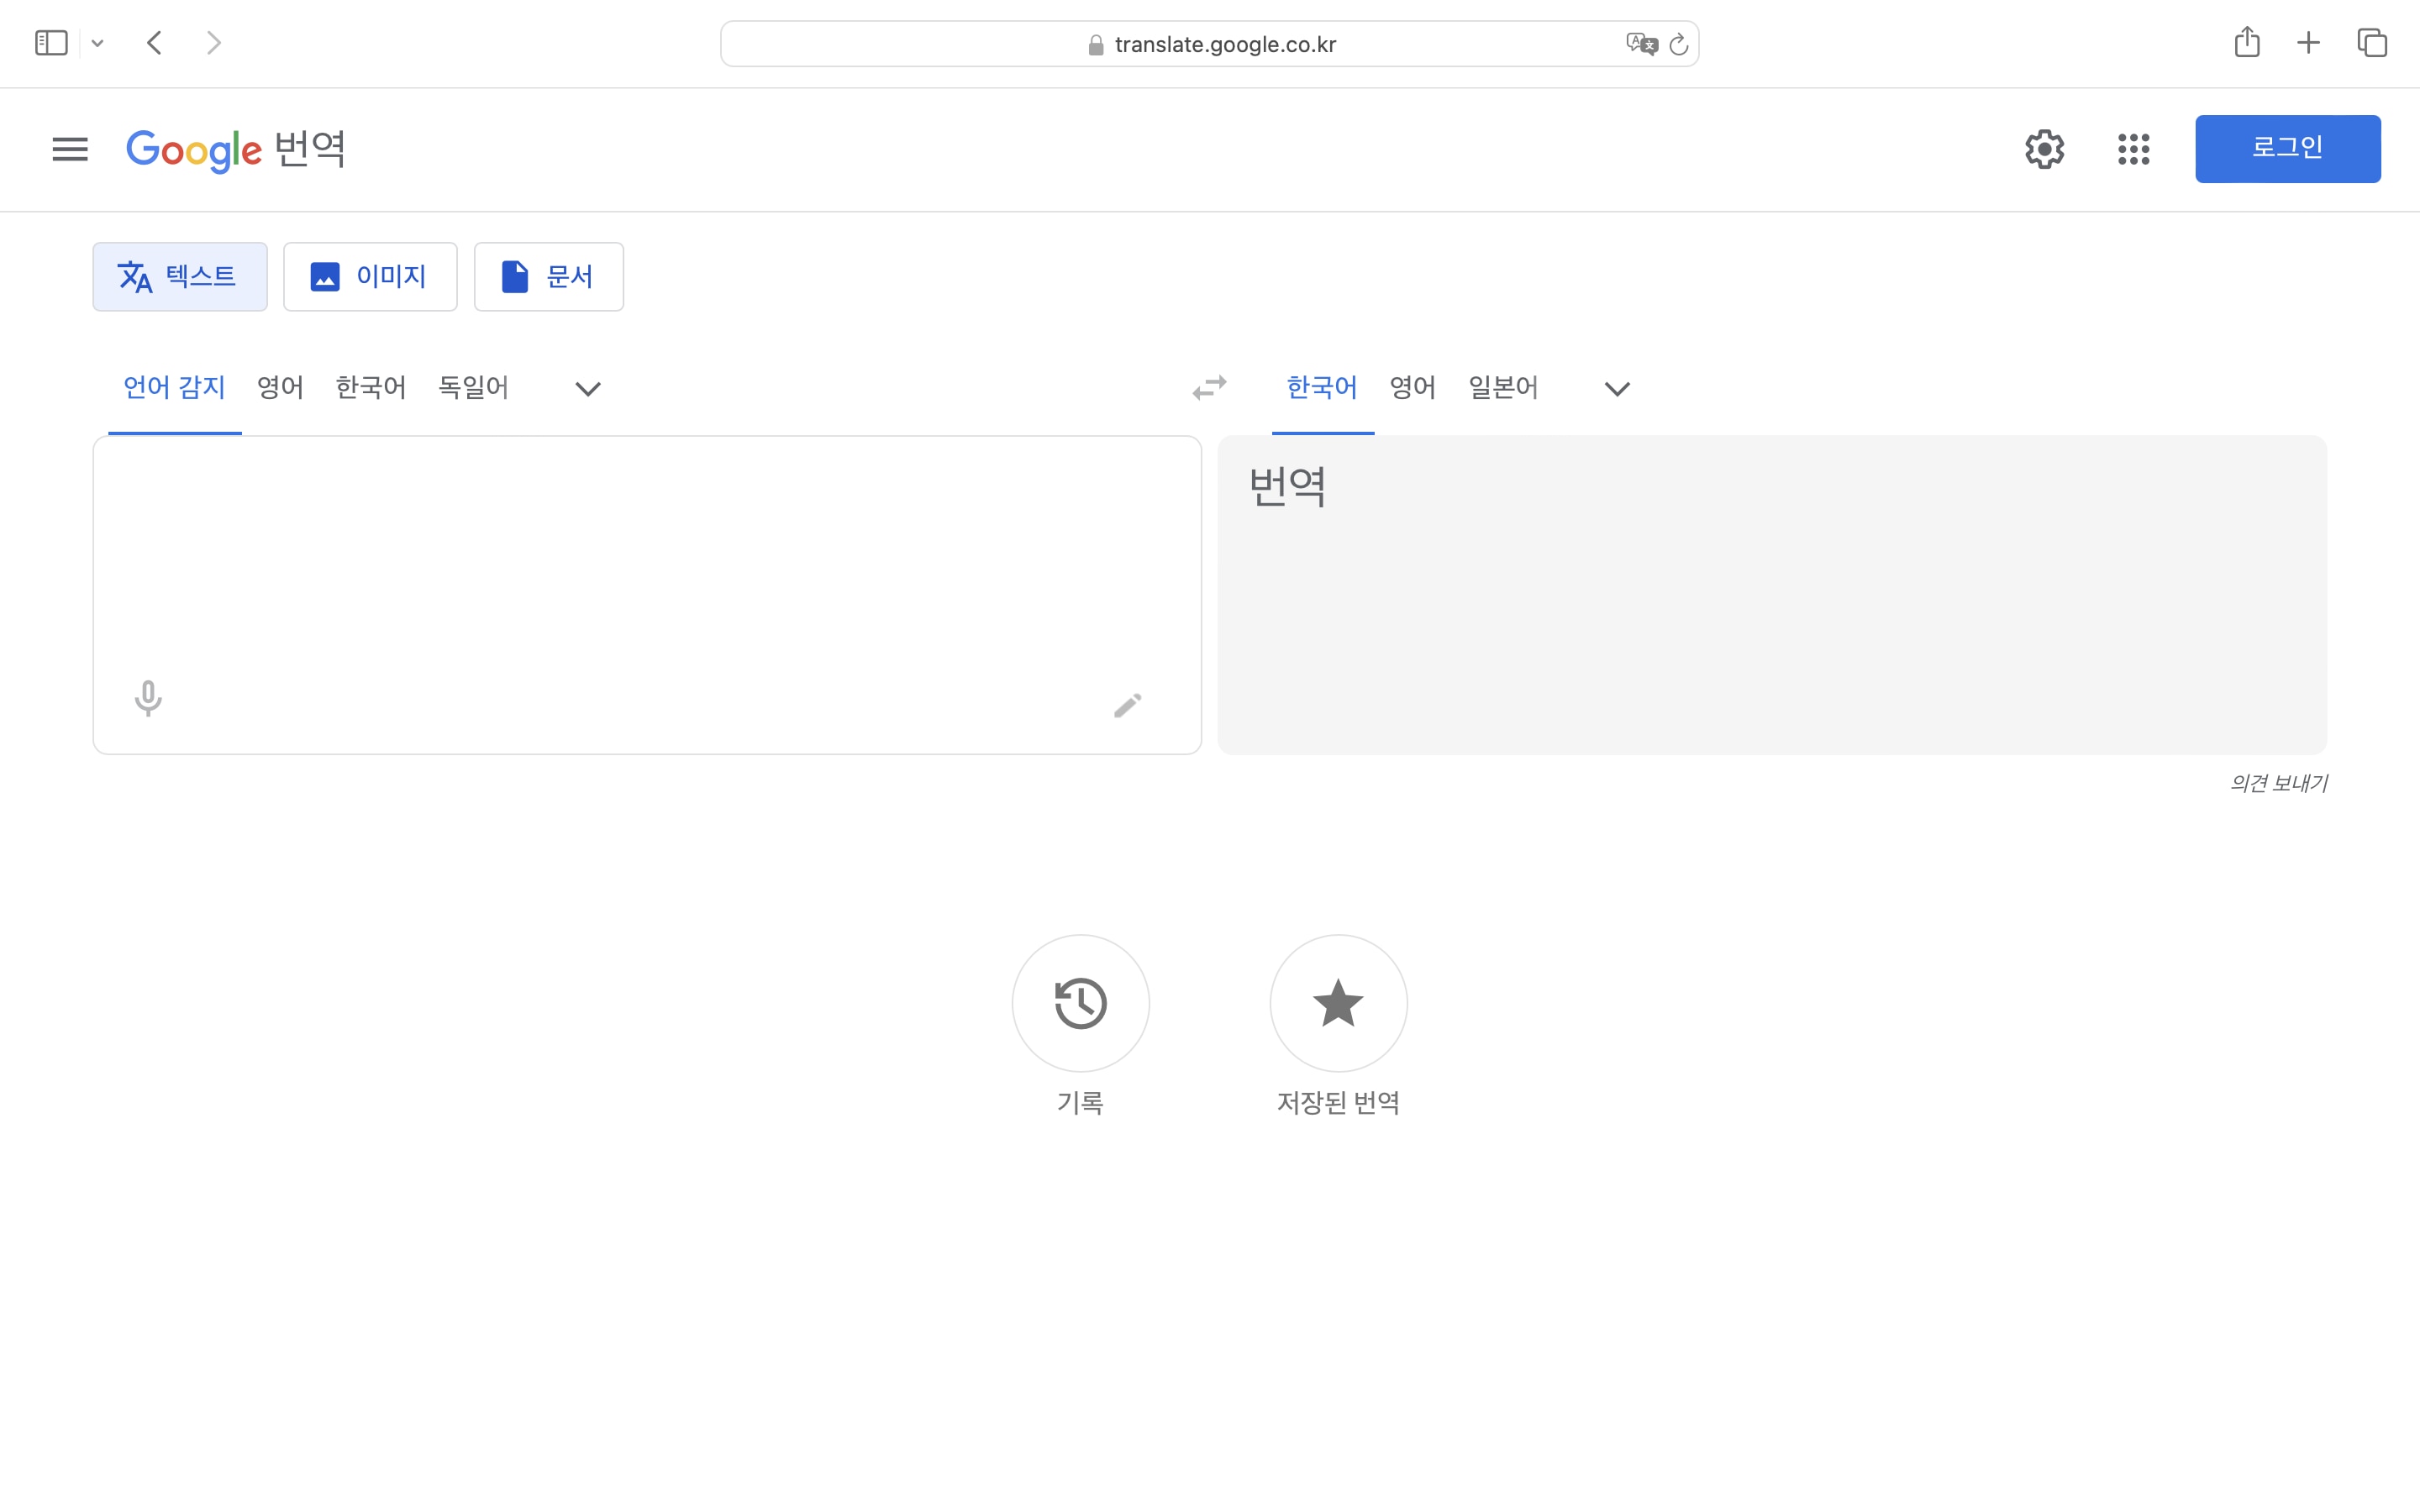2420x1512 pixels.
Task: Select the 텍스트 translation mode
Action: [180, 276]
